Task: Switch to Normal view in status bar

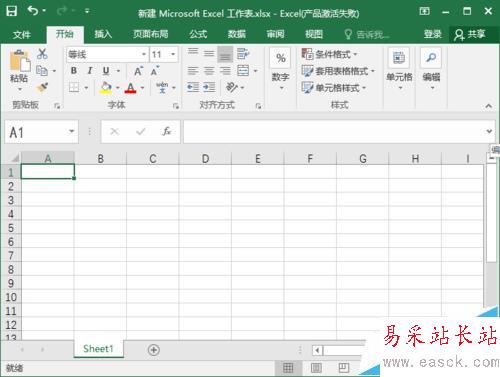Action: 288,368
